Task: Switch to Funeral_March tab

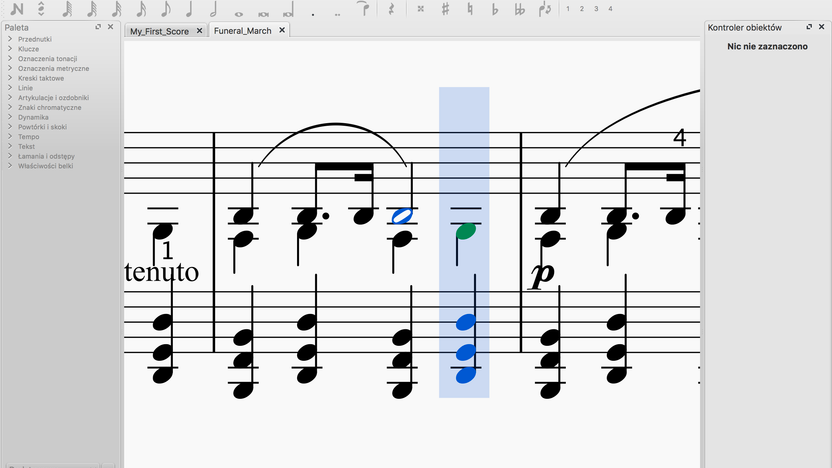Action: pos(242,31)
